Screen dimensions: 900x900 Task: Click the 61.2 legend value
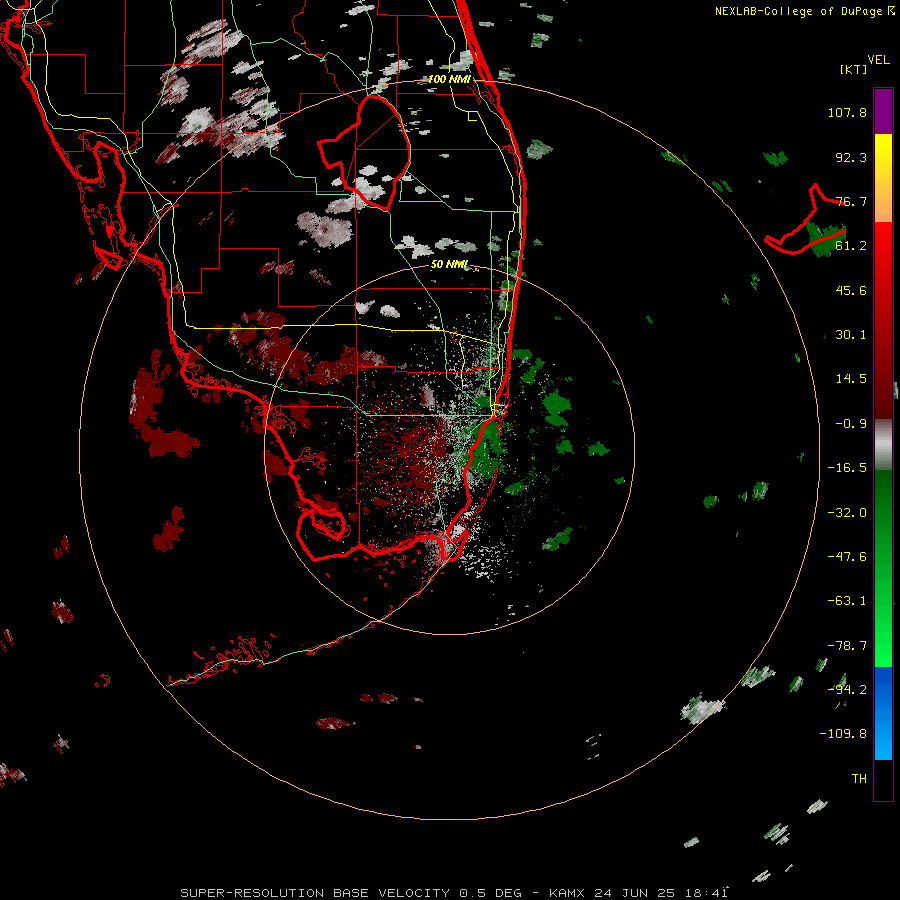[851, 246]
